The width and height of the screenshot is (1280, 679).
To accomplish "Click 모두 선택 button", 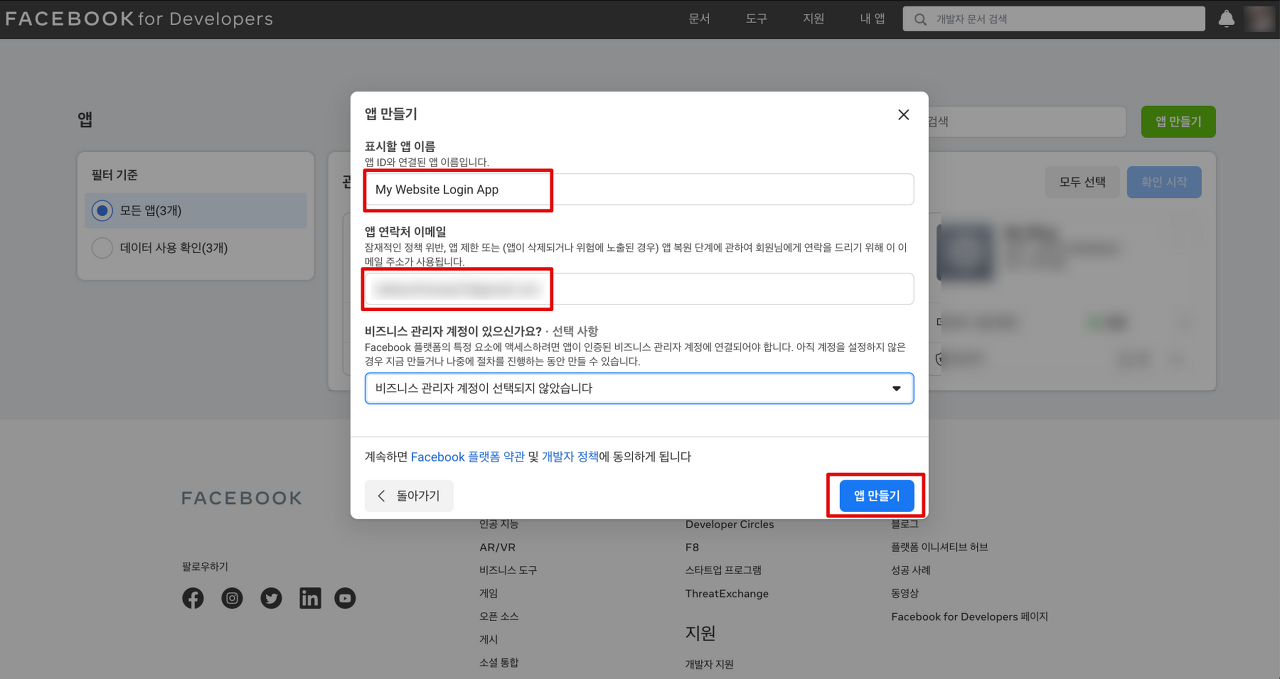I will 1082,182.
